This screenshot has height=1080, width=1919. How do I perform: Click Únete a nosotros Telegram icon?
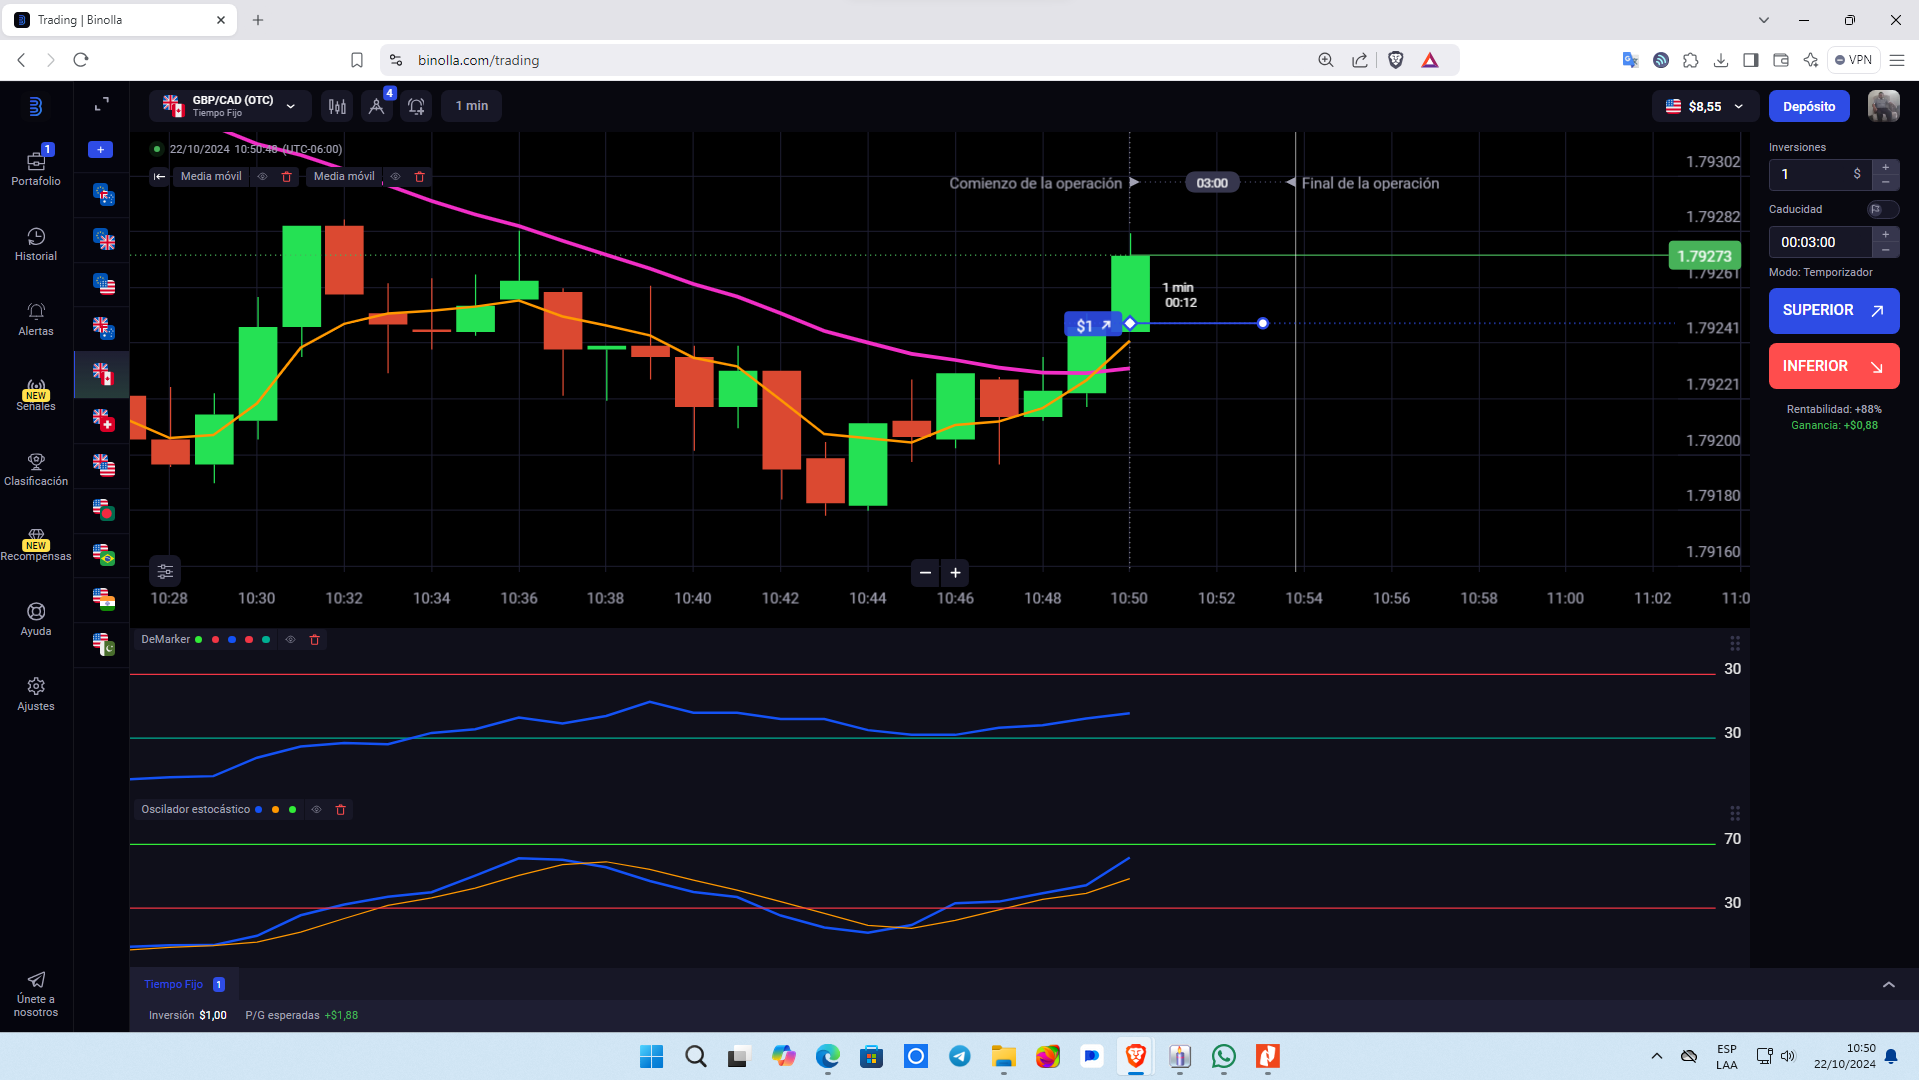pos(36,980)
